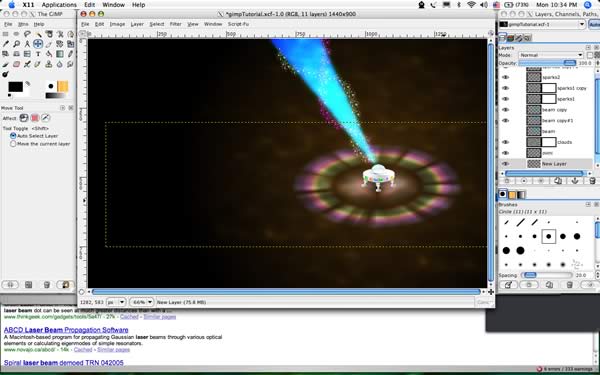Hide the sparks1 copy layer
This screenshot has height=375, width=600.
click(505, 88)
